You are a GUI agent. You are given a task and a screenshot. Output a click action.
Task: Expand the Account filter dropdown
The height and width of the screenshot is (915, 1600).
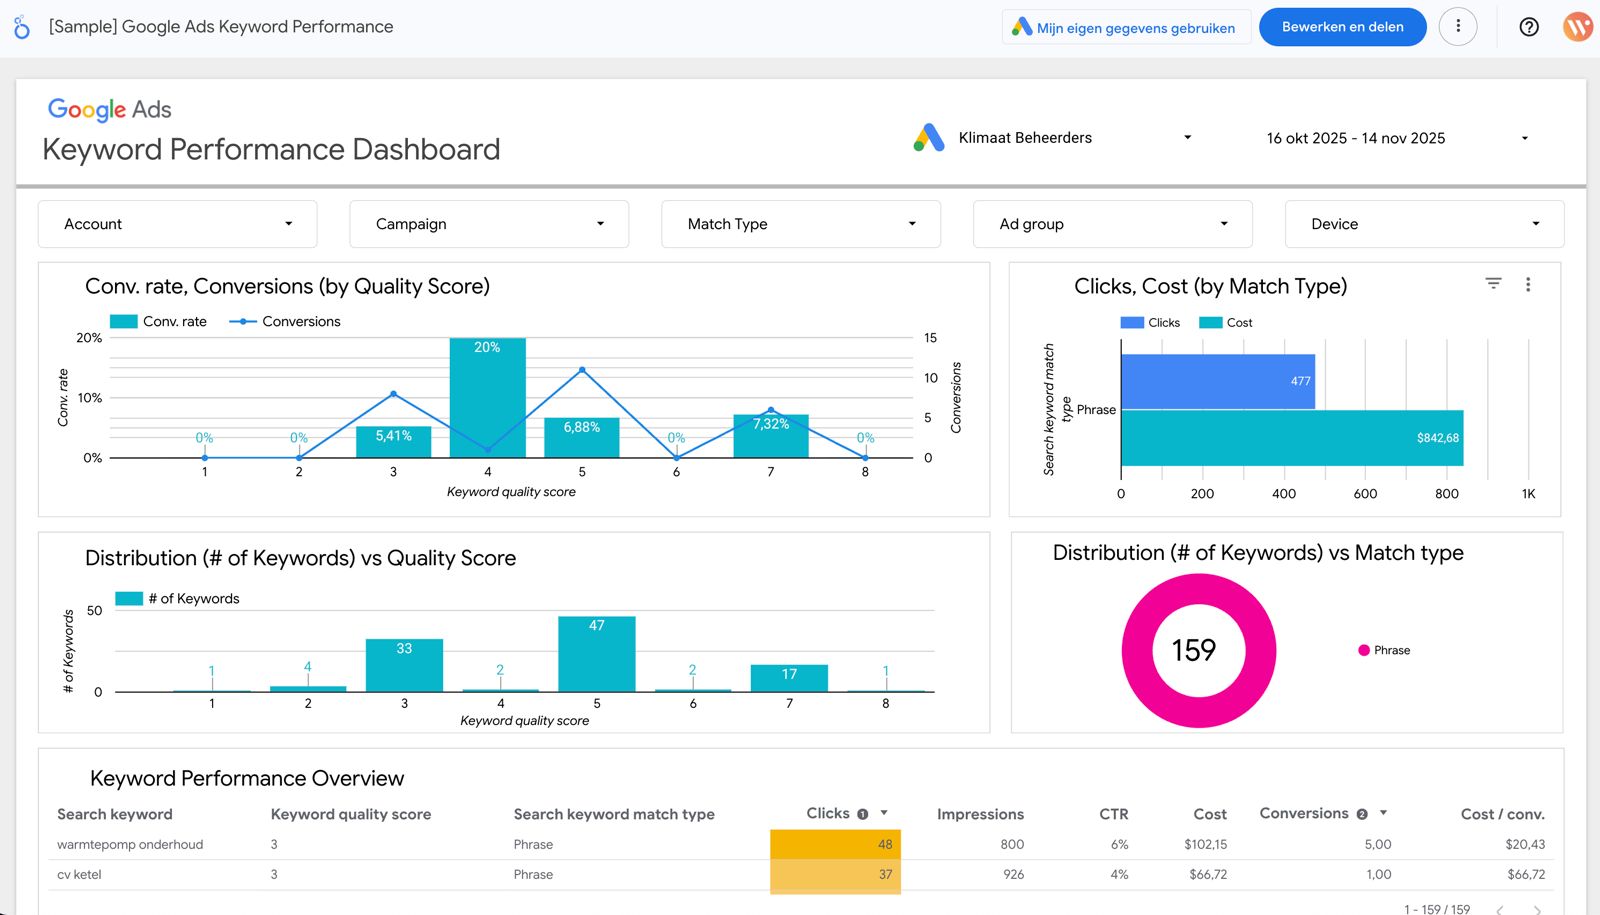tap(178, 224)
